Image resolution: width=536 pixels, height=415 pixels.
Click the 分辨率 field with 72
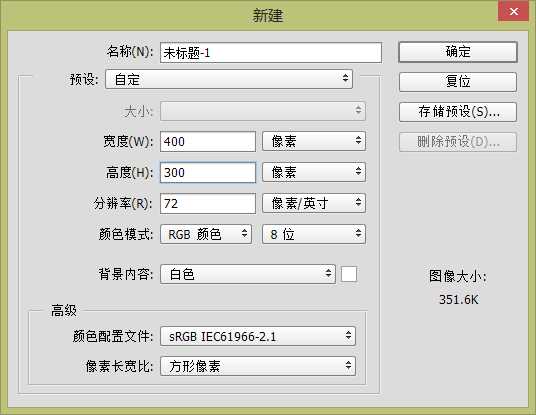(208, 203)
